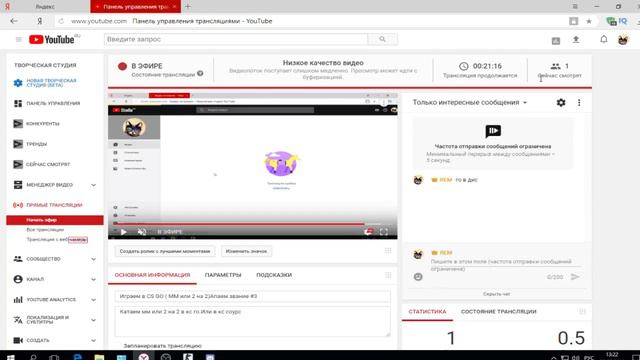Open the IQ browser extension icon
640x360 pixels.
coord(622,21)
